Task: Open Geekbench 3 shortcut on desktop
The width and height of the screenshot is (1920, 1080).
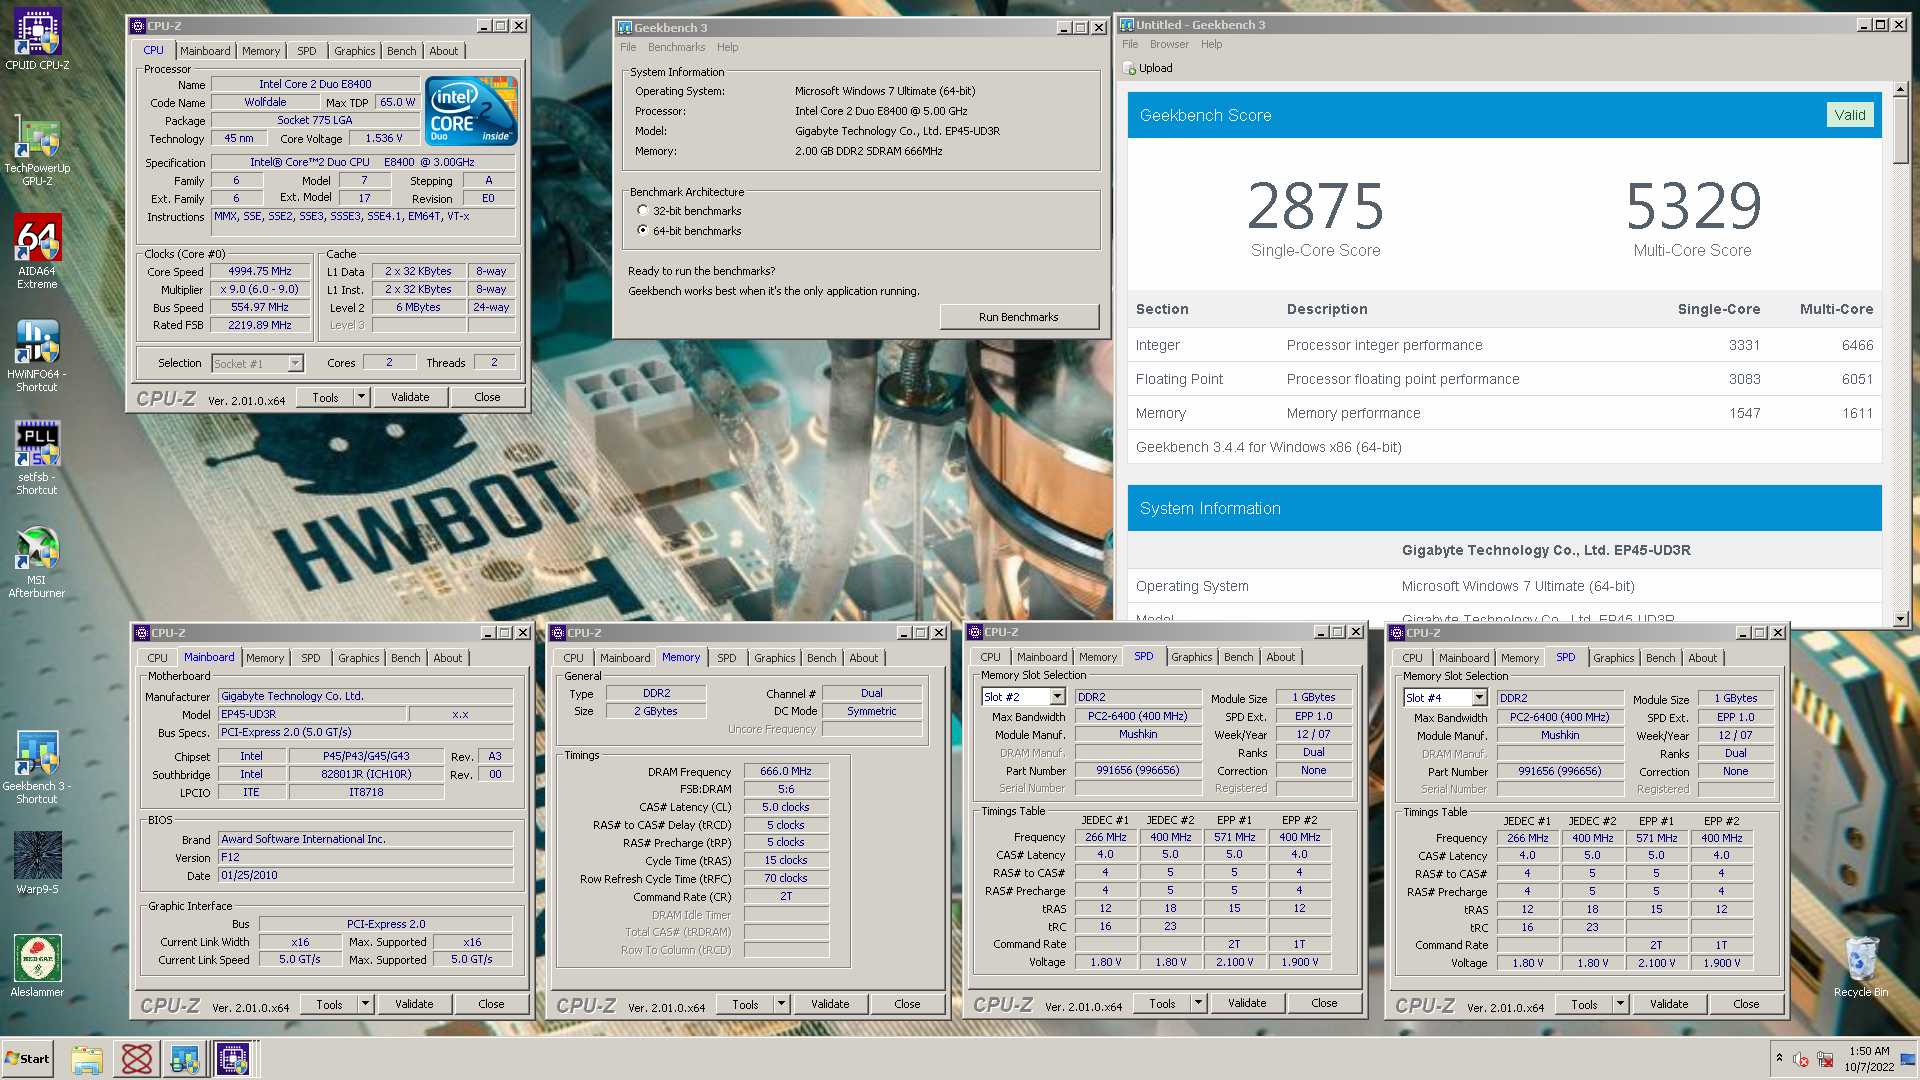Action: (x=37, y=767)
